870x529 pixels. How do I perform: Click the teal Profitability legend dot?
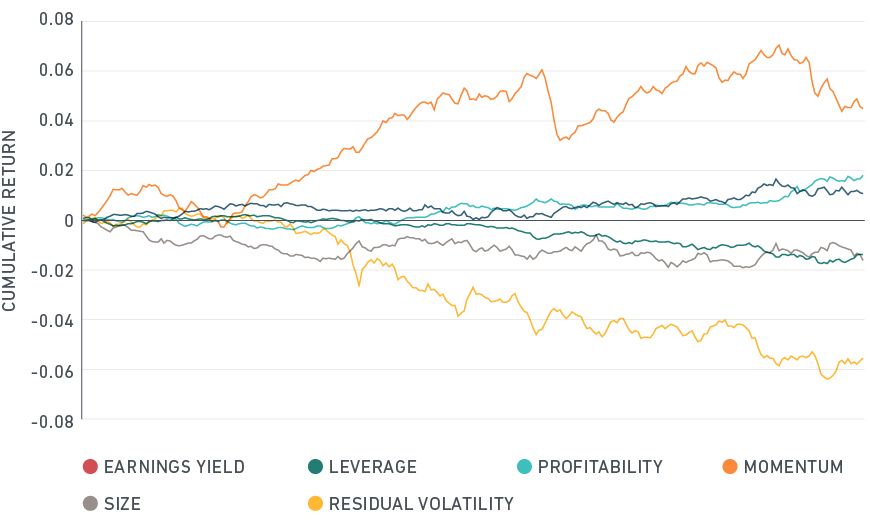coord(524,467)
